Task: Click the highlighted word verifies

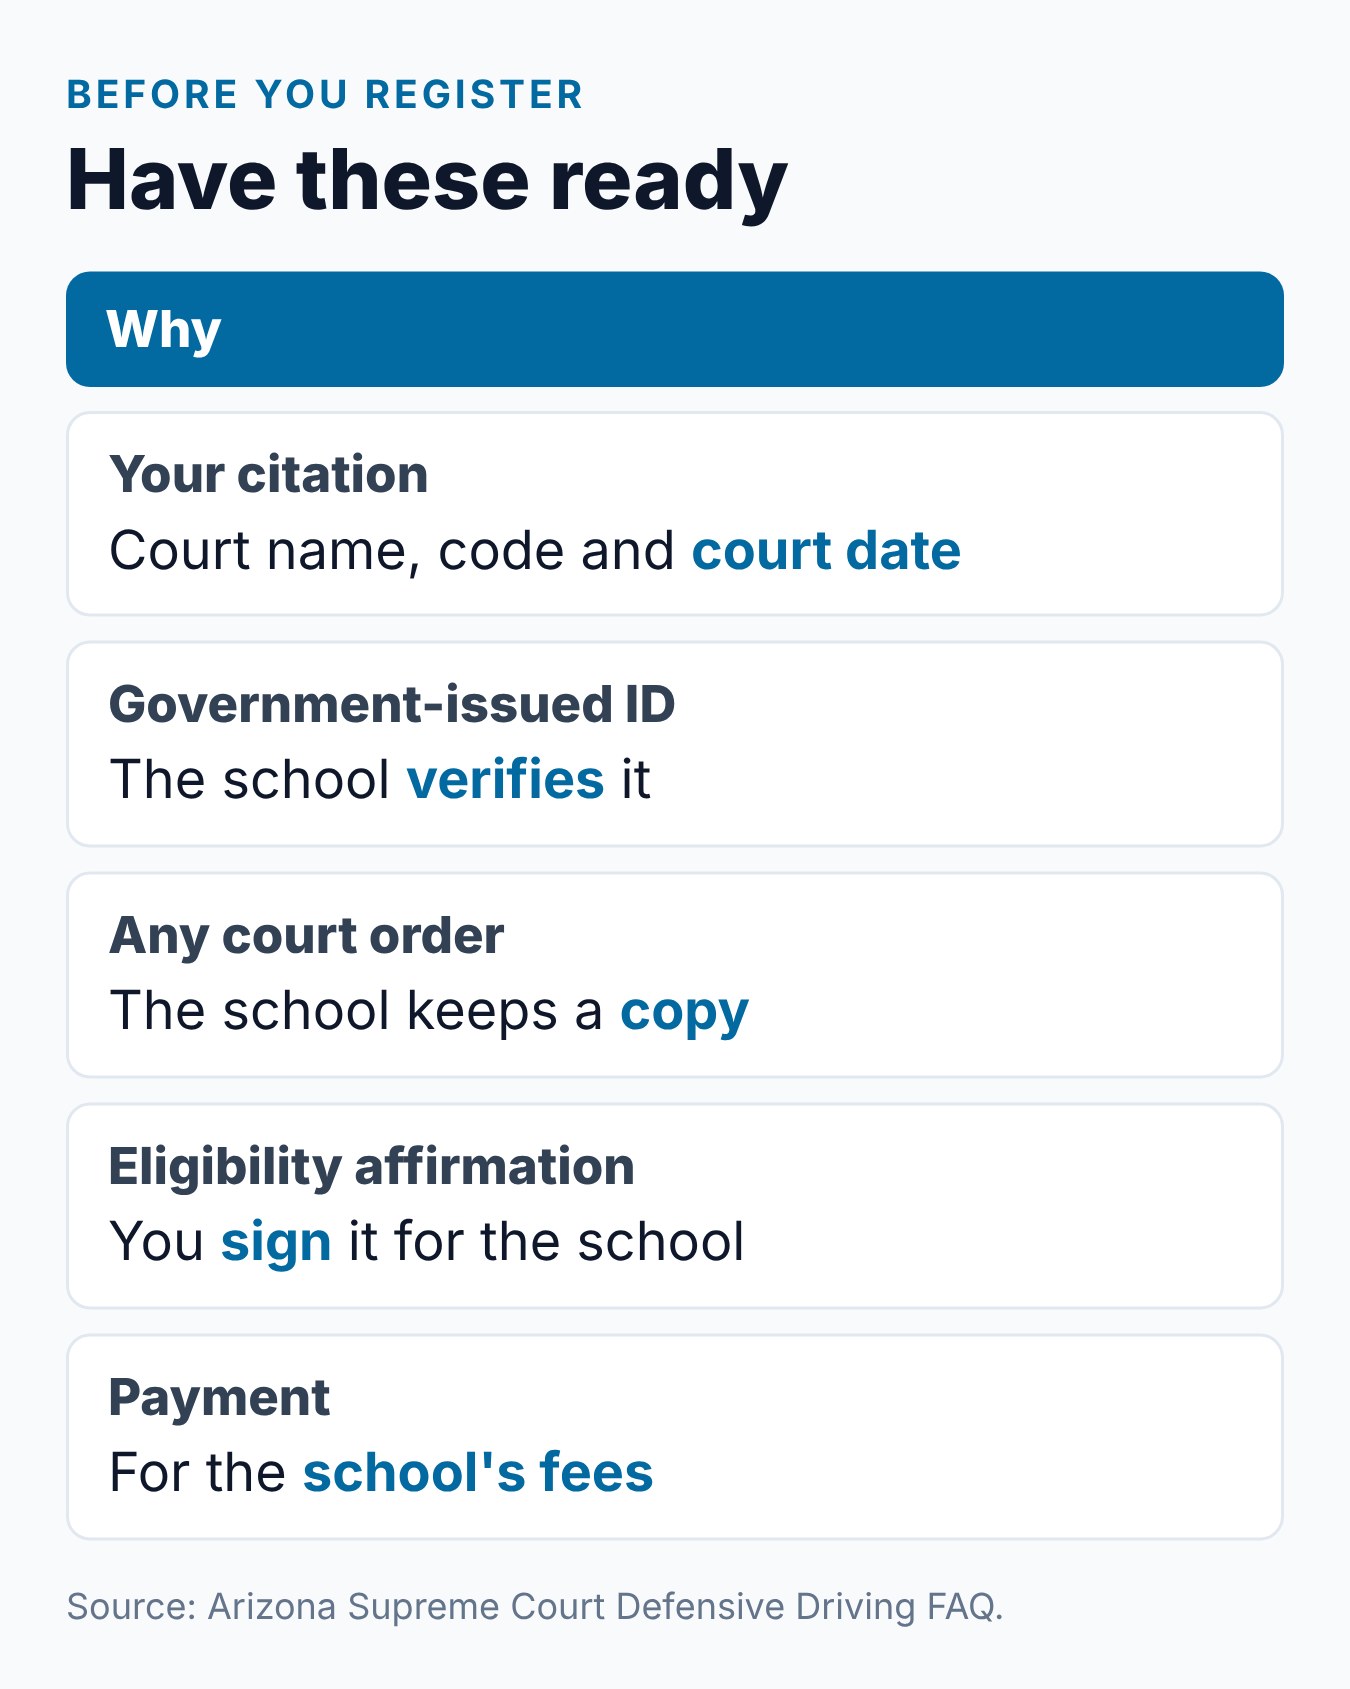Action: pos(505,780)
